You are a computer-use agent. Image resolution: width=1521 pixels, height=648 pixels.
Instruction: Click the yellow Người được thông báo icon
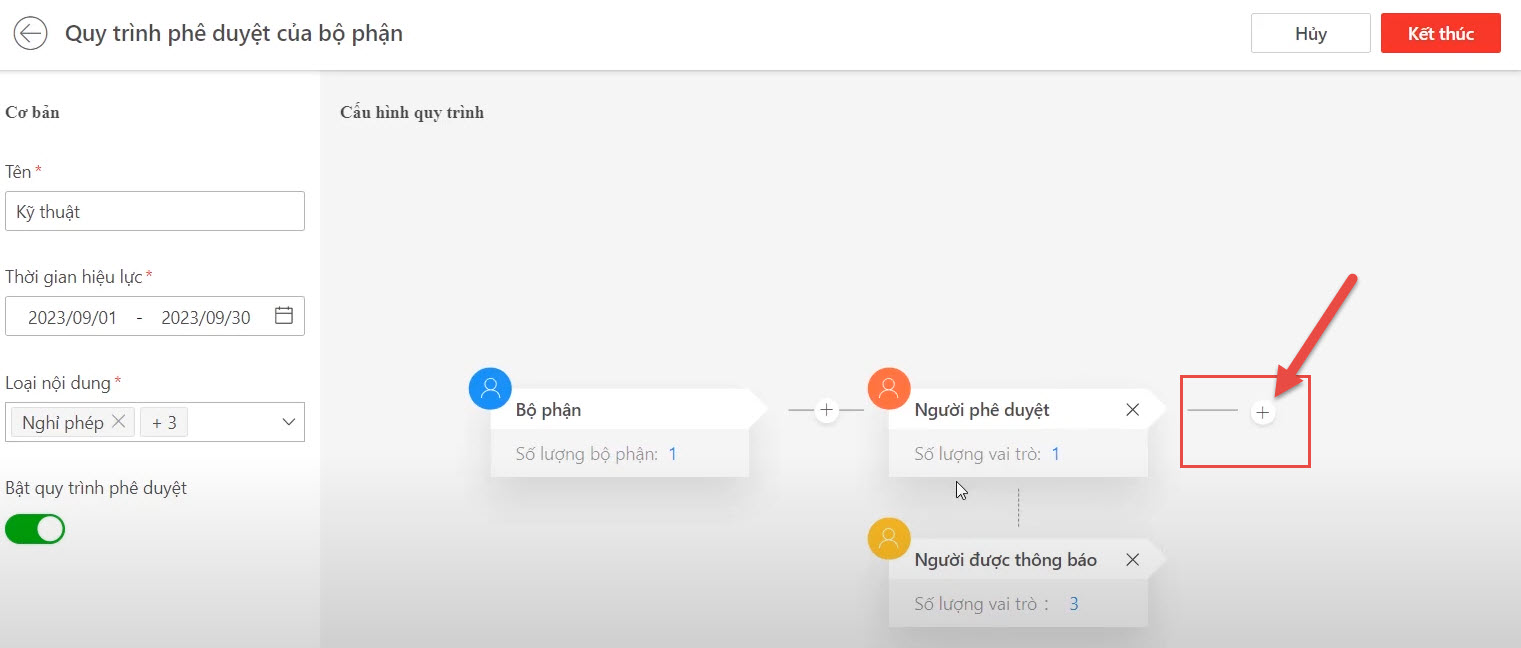coord(889,539)
